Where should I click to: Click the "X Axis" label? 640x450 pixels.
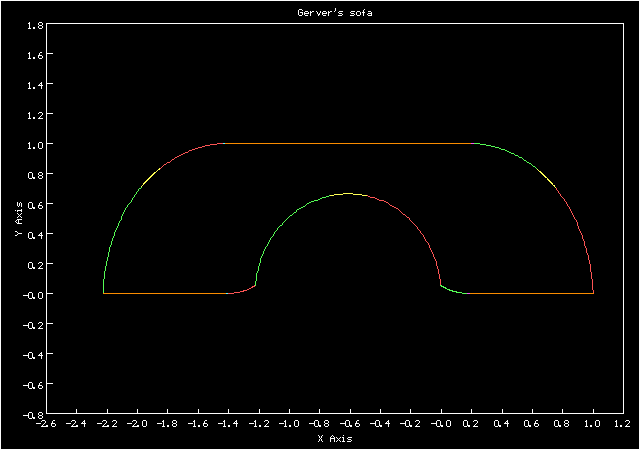335,439
